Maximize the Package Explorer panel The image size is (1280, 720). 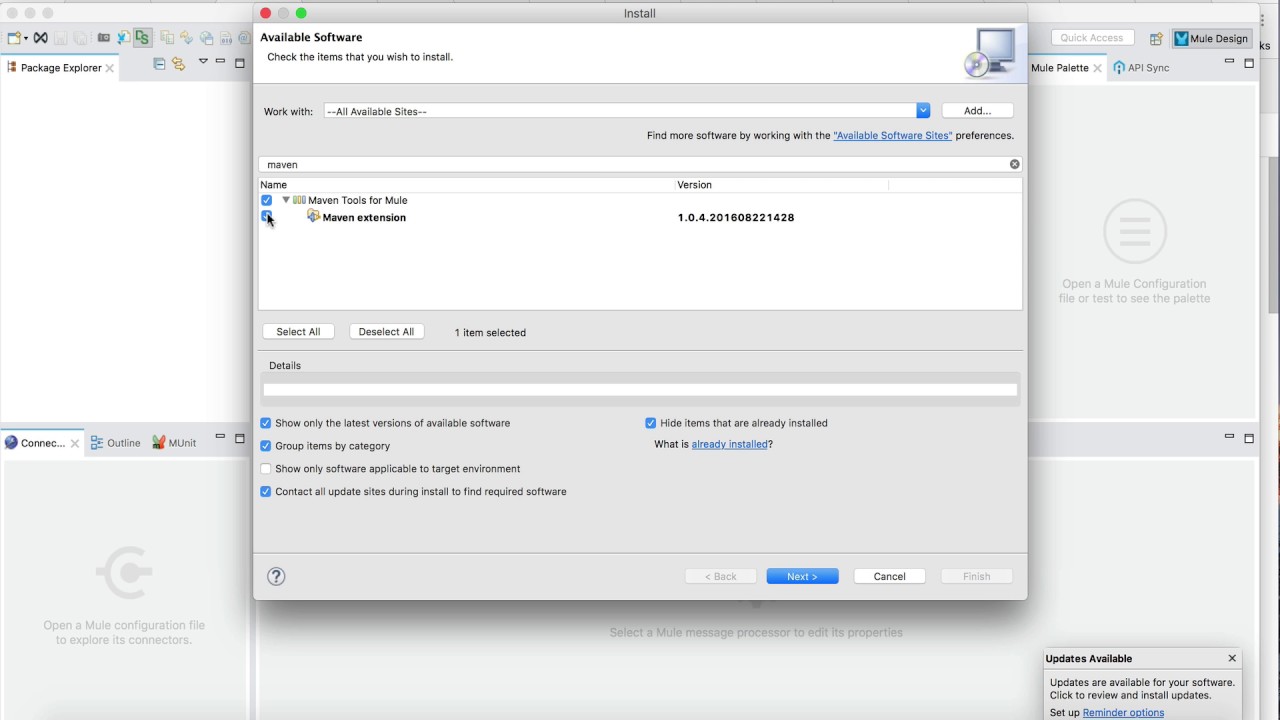point(240,63)
